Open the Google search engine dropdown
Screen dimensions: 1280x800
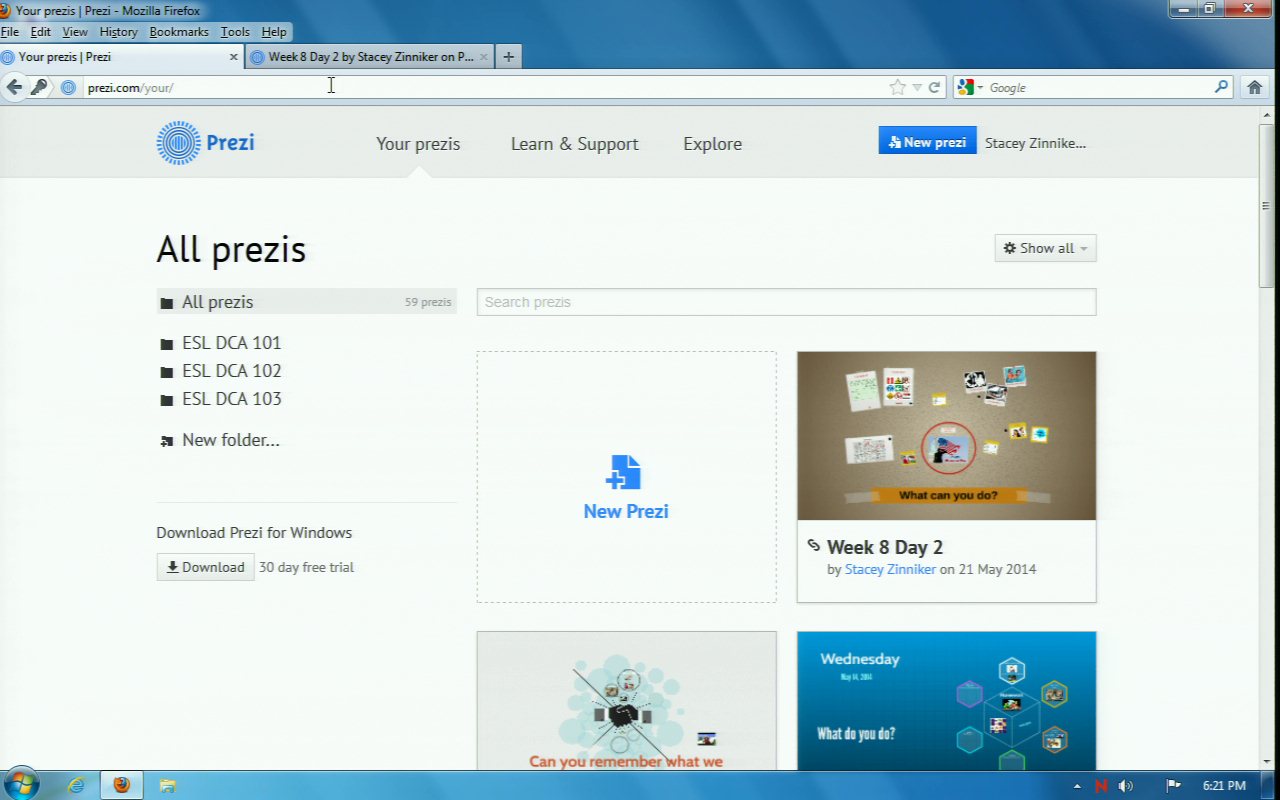(x=969, y=87)
